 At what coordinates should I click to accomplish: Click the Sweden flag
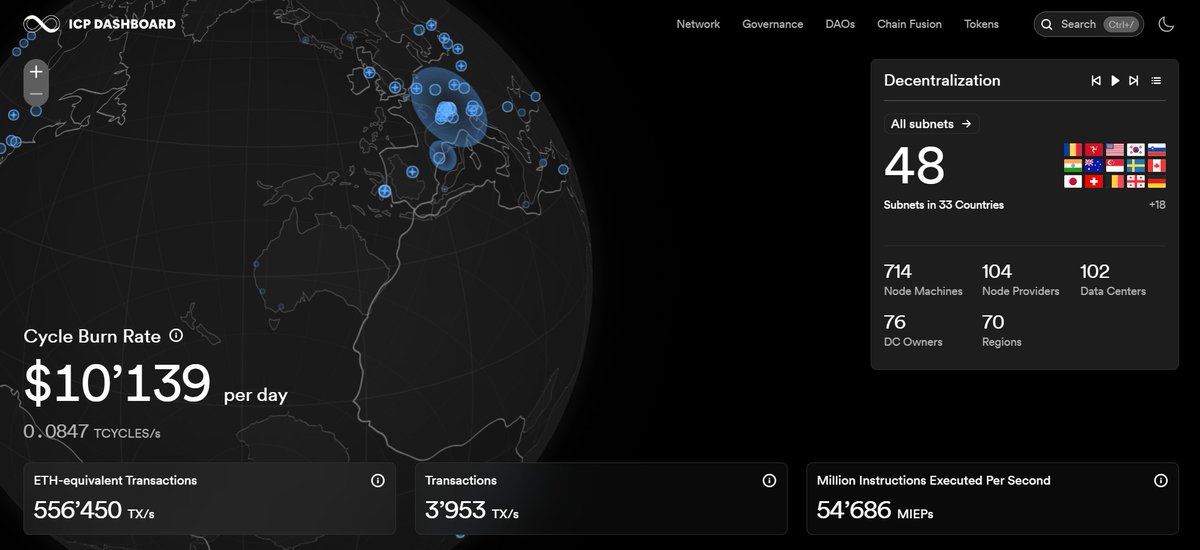[x=1136, y=166]
